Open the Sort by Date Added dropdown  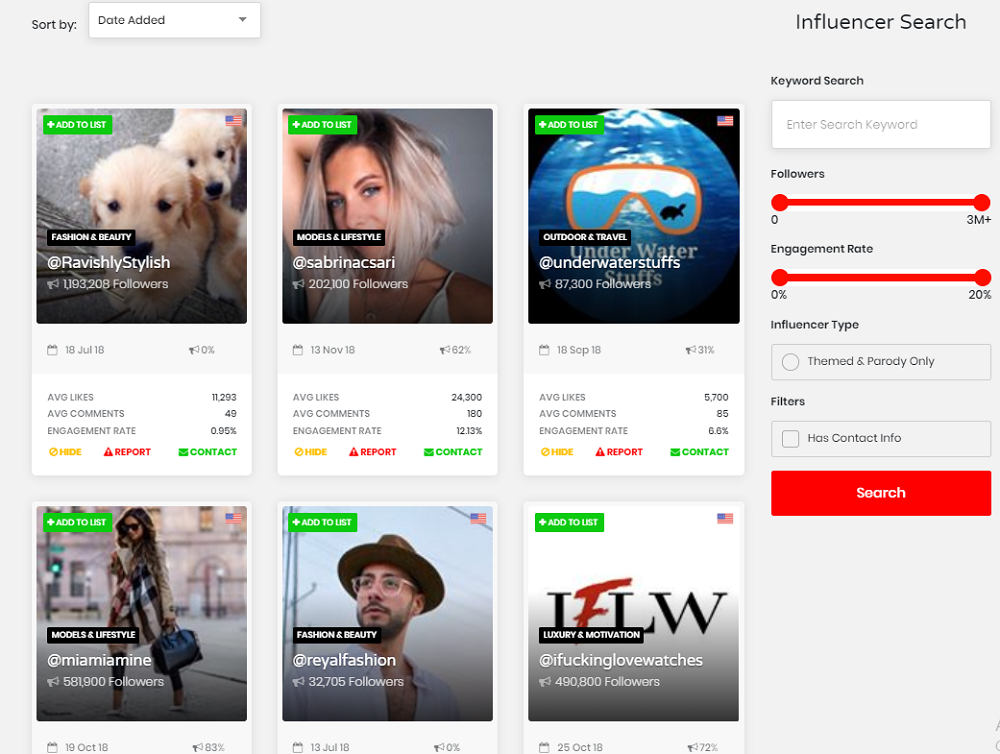click(x=174, y=20)
